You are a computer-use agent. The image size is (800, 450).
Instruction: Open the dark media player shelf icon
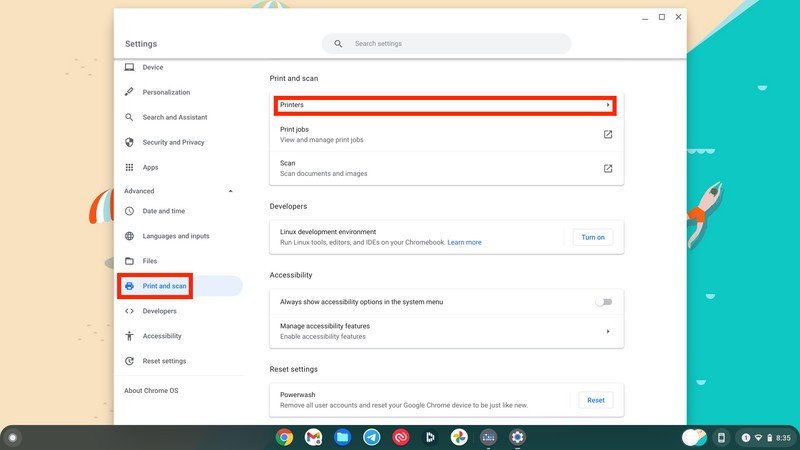coord(430,437)
